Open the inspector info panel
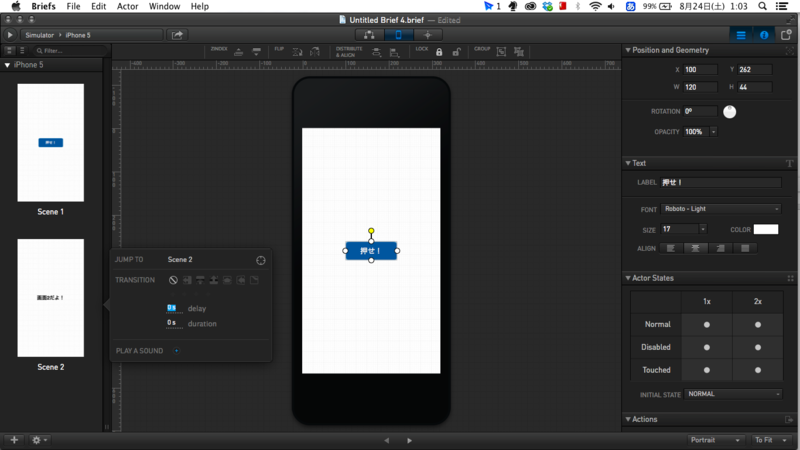Screen dimensions: 800x450 [764, 35]
